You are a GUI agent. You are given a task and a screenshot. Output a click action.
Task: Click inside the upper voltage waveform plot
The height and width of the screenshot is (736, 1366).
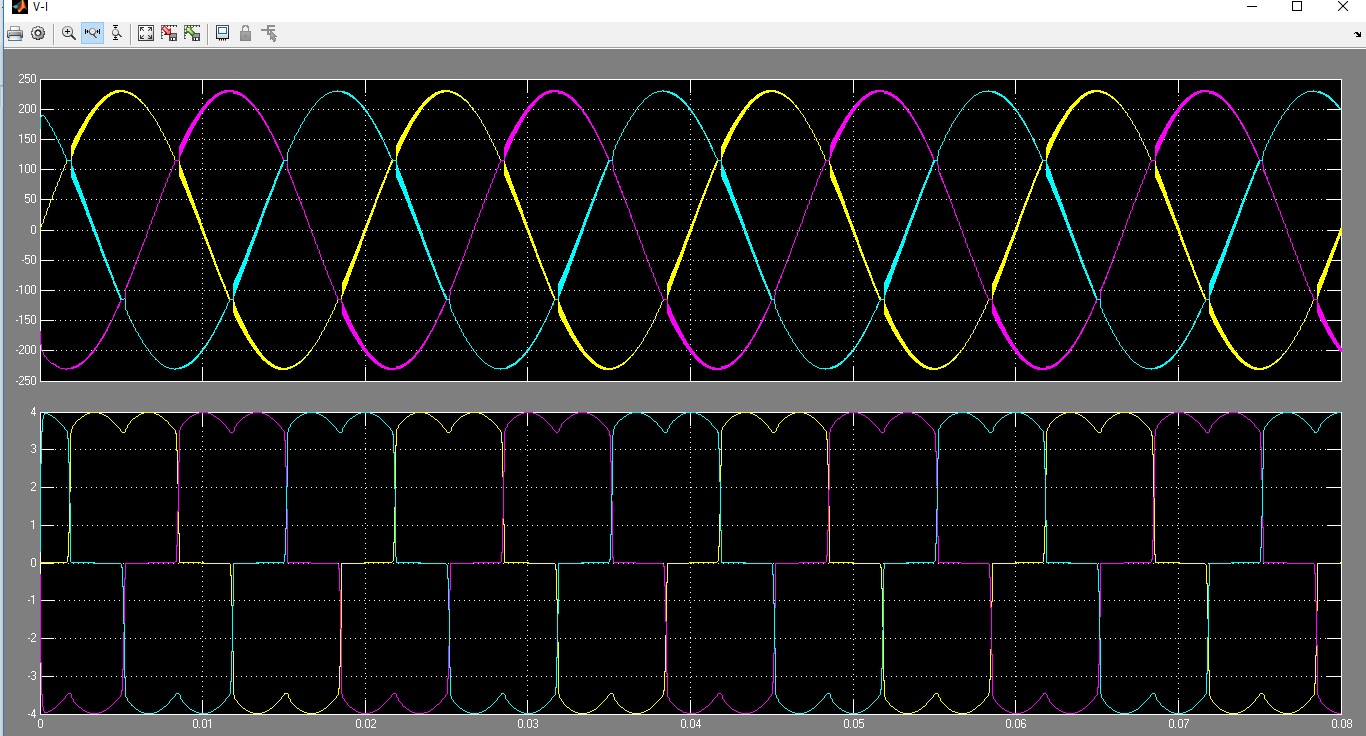690,230
